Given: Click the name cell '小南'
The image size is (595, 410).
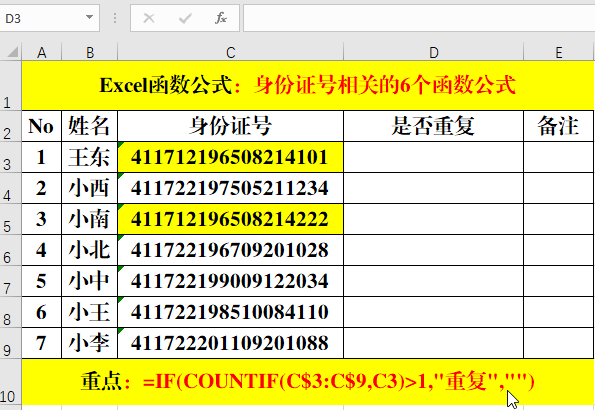Looking at the screenshot, I should coord(90,219).
